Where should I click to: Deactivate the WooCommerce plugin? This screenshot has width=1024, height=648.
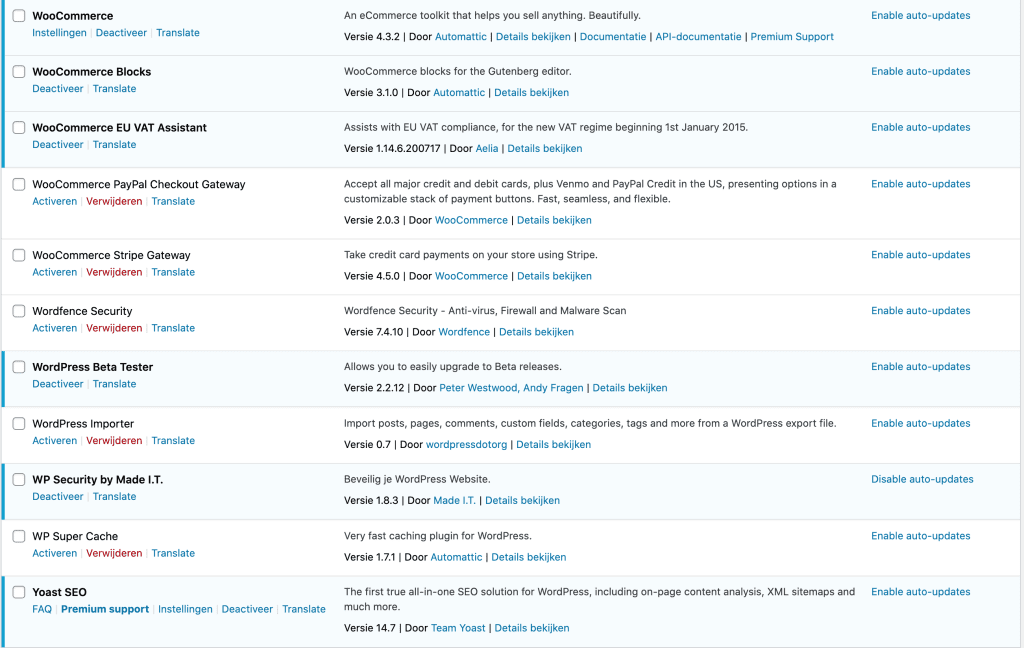coord(121,33)
